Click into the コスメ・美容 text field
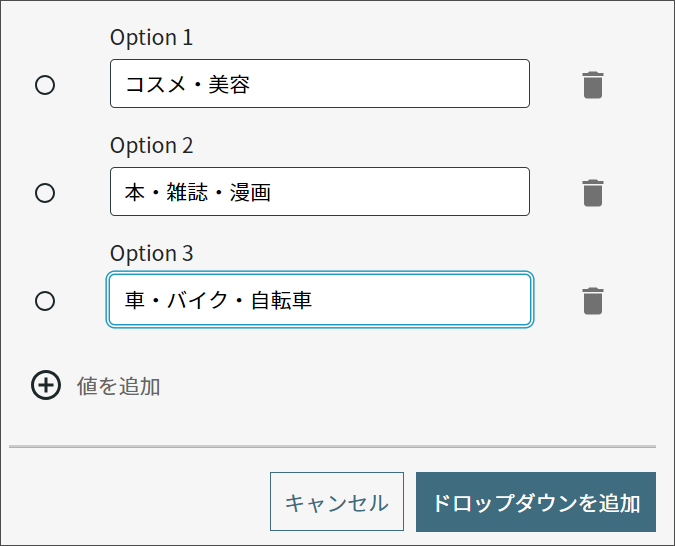 pos(320,84)
